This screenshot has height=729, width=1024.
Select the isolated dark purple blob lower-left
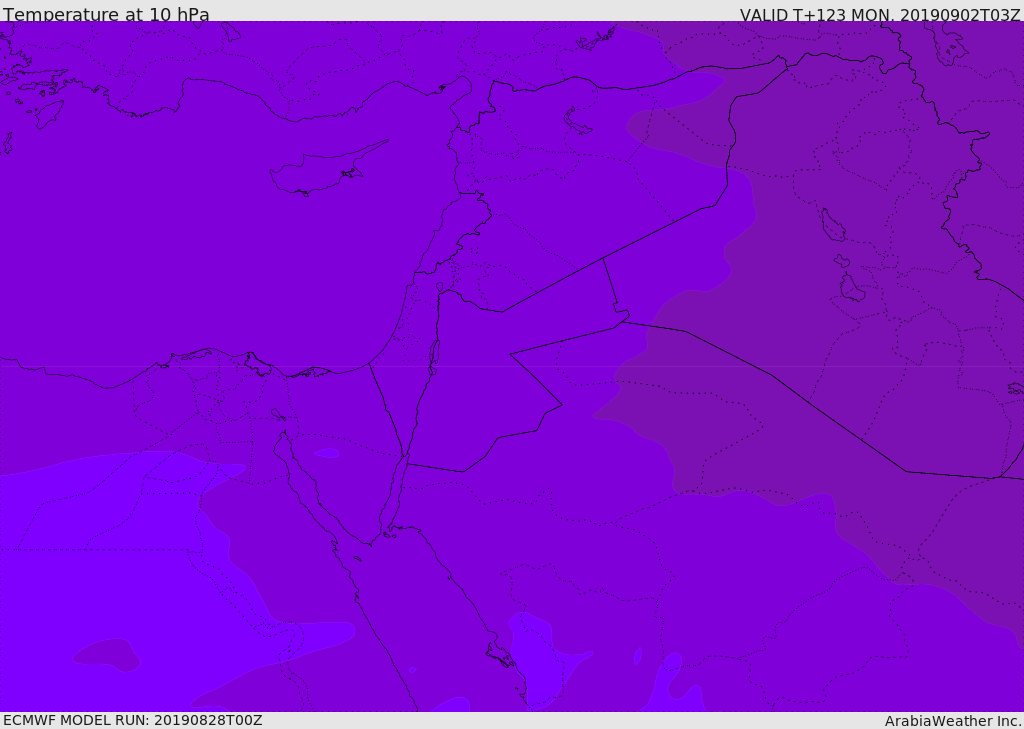(108, 655)
